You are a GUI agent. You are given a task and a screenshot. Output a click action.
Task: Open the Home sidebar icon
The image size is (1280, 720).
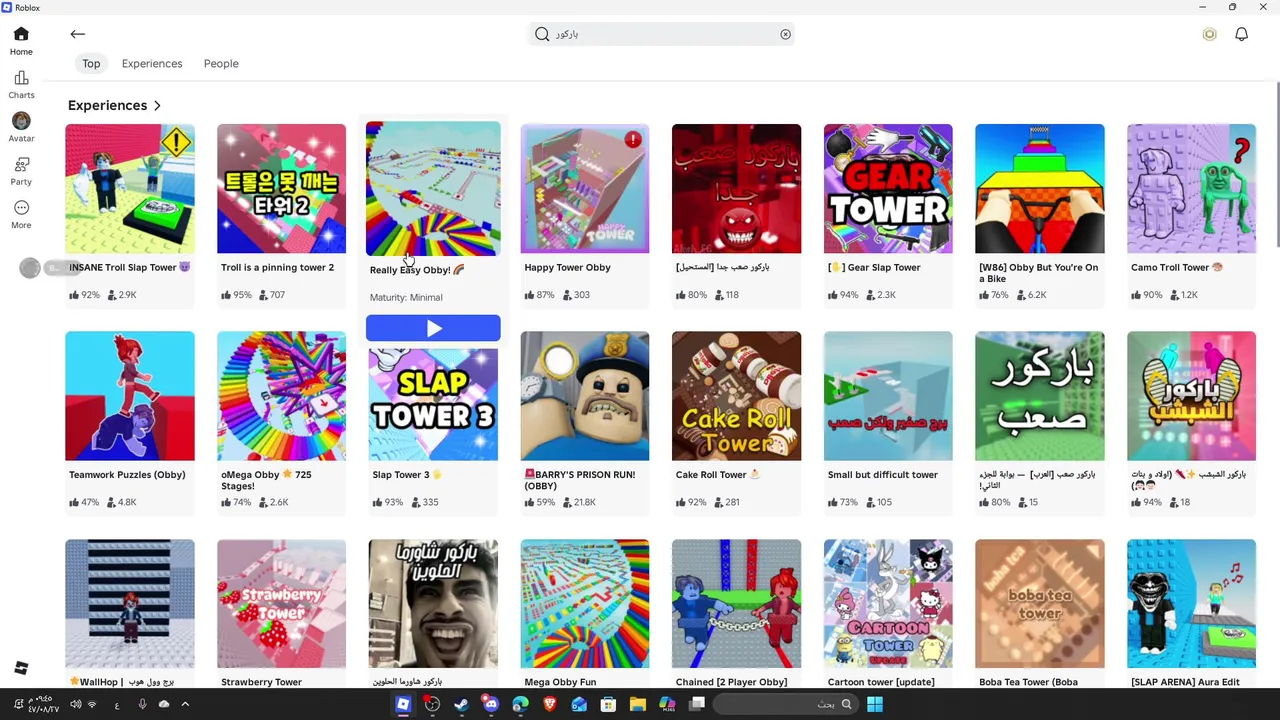pos(21,41)
